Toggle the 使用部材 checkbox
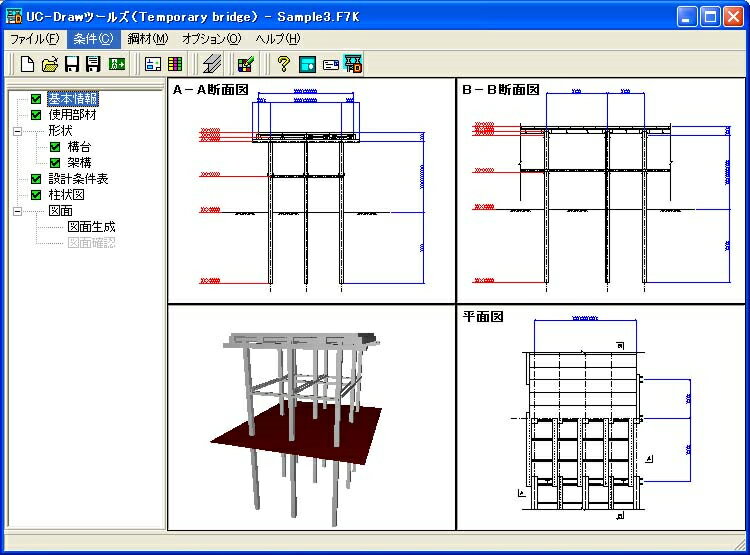The image size is (750, 555). tap(37, 115)
